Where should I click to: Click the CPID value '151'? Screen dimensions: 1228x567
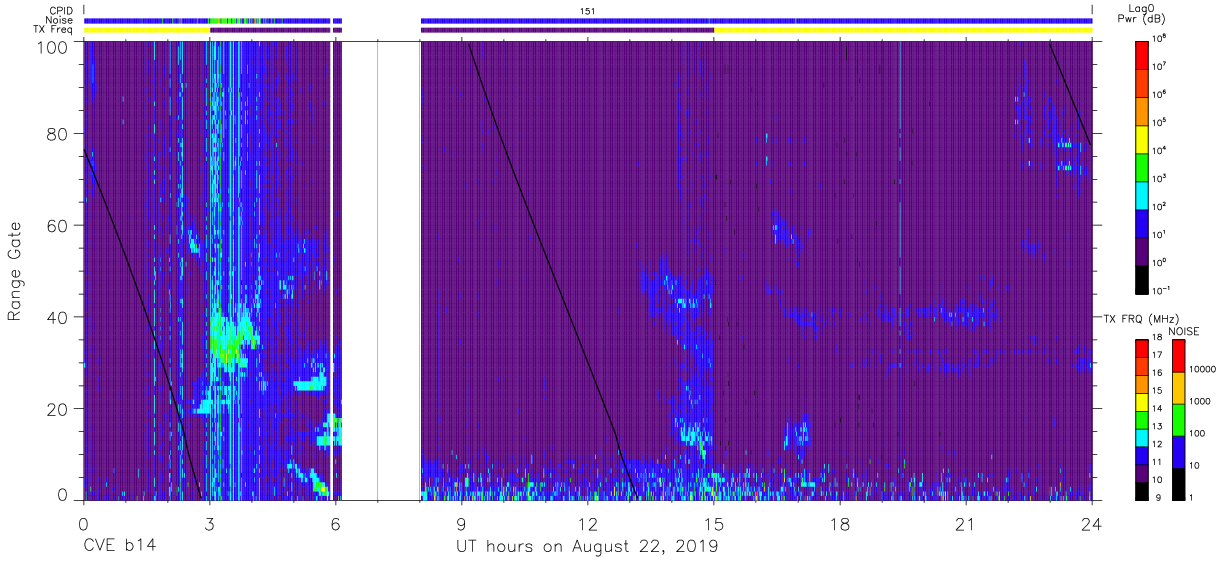[x=588, y=10]
